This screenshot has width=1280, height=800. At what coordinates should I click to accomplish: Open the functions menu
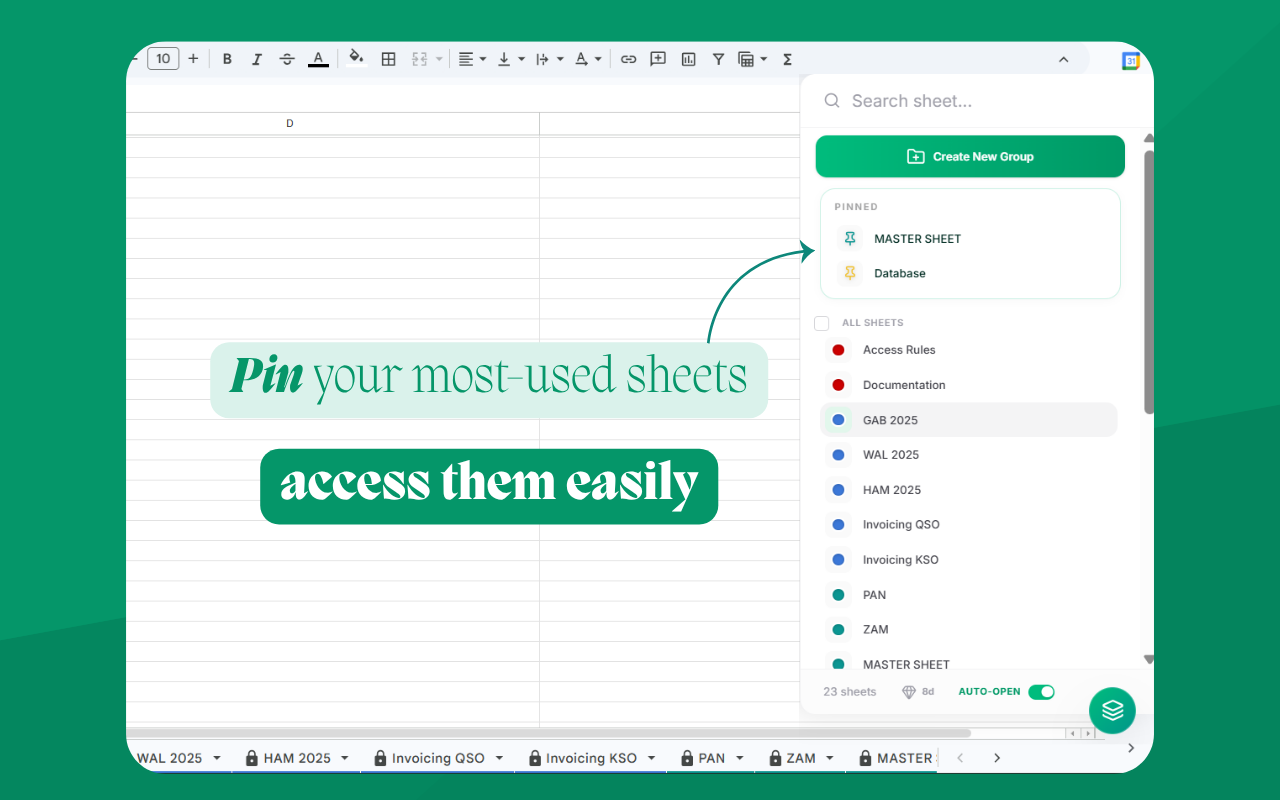[x=787, y=58]
